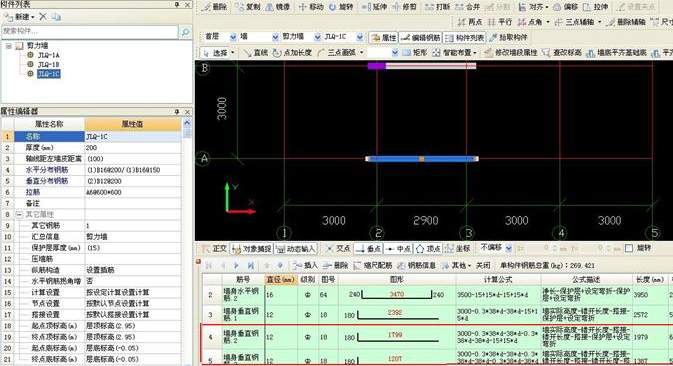Open the 剪力墙 subtype dropdown

(317, 37)
